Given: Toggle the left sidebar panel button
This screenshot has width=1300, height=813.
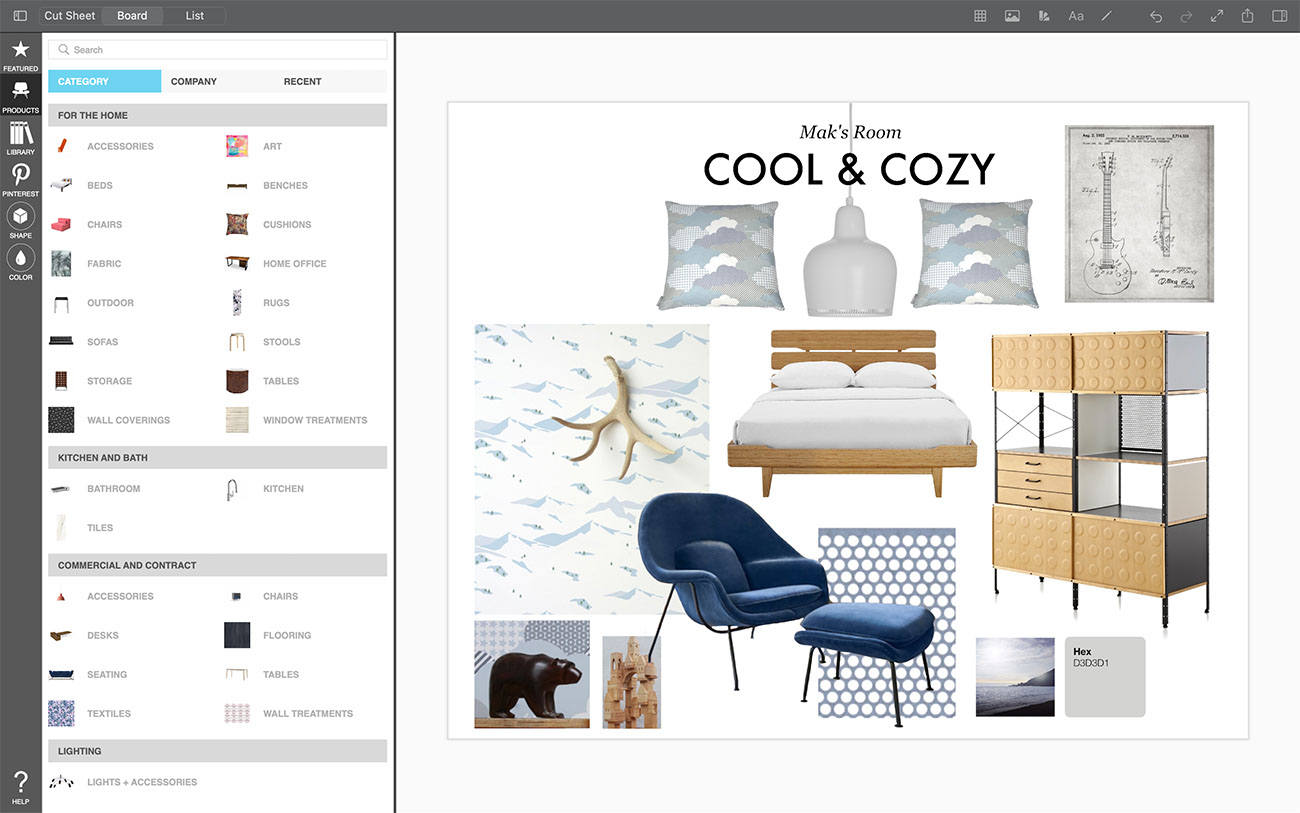Looking at the screenshot, I should (20, 16).
